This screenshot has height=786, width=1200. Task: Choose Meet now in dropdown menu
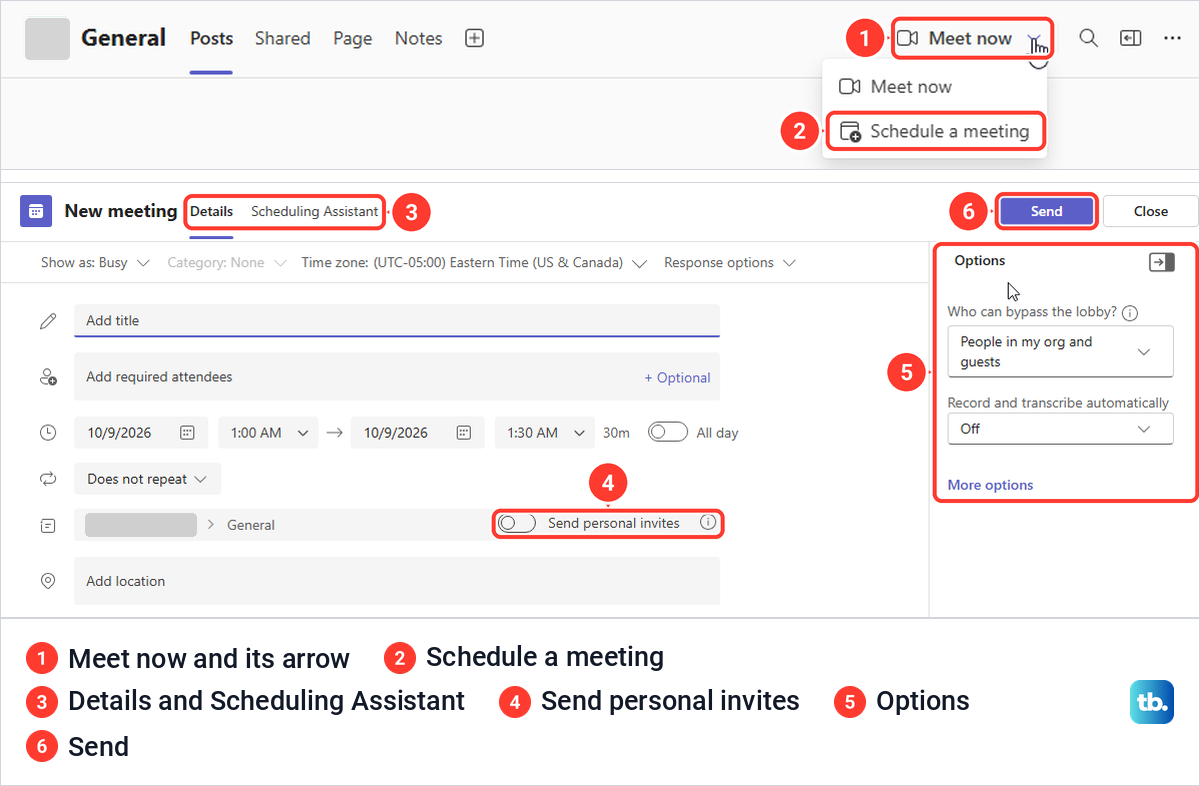934,87
